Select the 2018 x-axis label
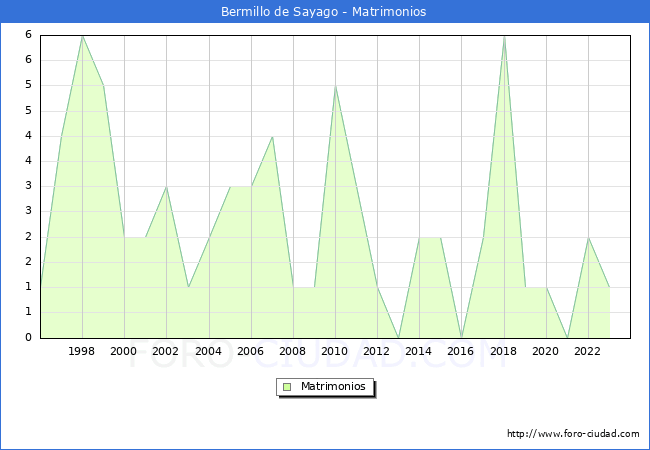650x450 pixels. point(504,351)
